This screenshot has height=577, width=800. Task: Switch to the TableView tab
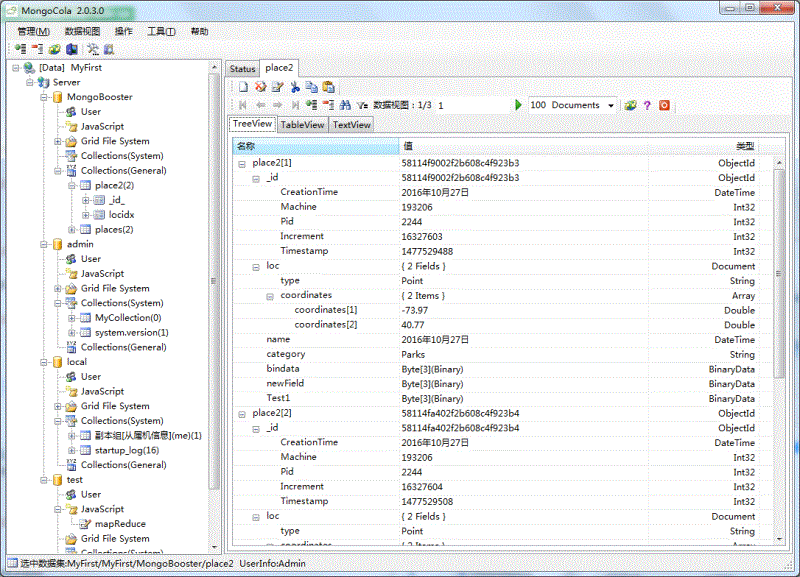[302, 124]
